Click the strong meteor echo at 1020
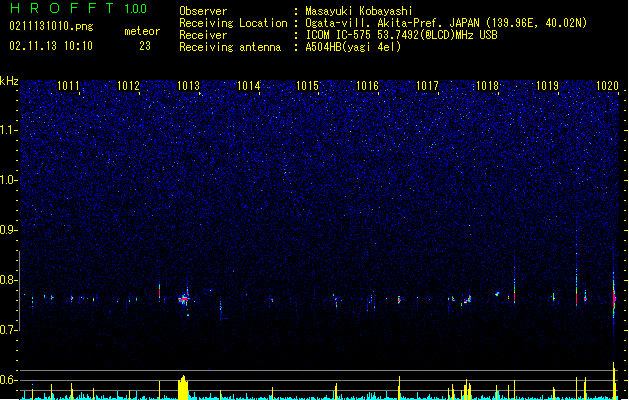Screen dimensions: 629x400 click(x=614, y=297)
